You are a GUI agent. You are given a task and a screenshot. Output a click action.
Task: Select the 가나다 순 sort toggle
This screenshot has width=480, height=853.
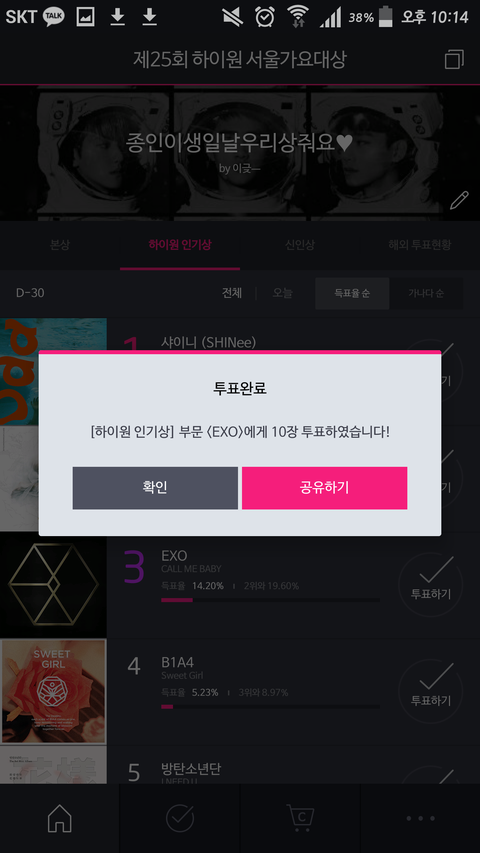[x=426, y=293]
